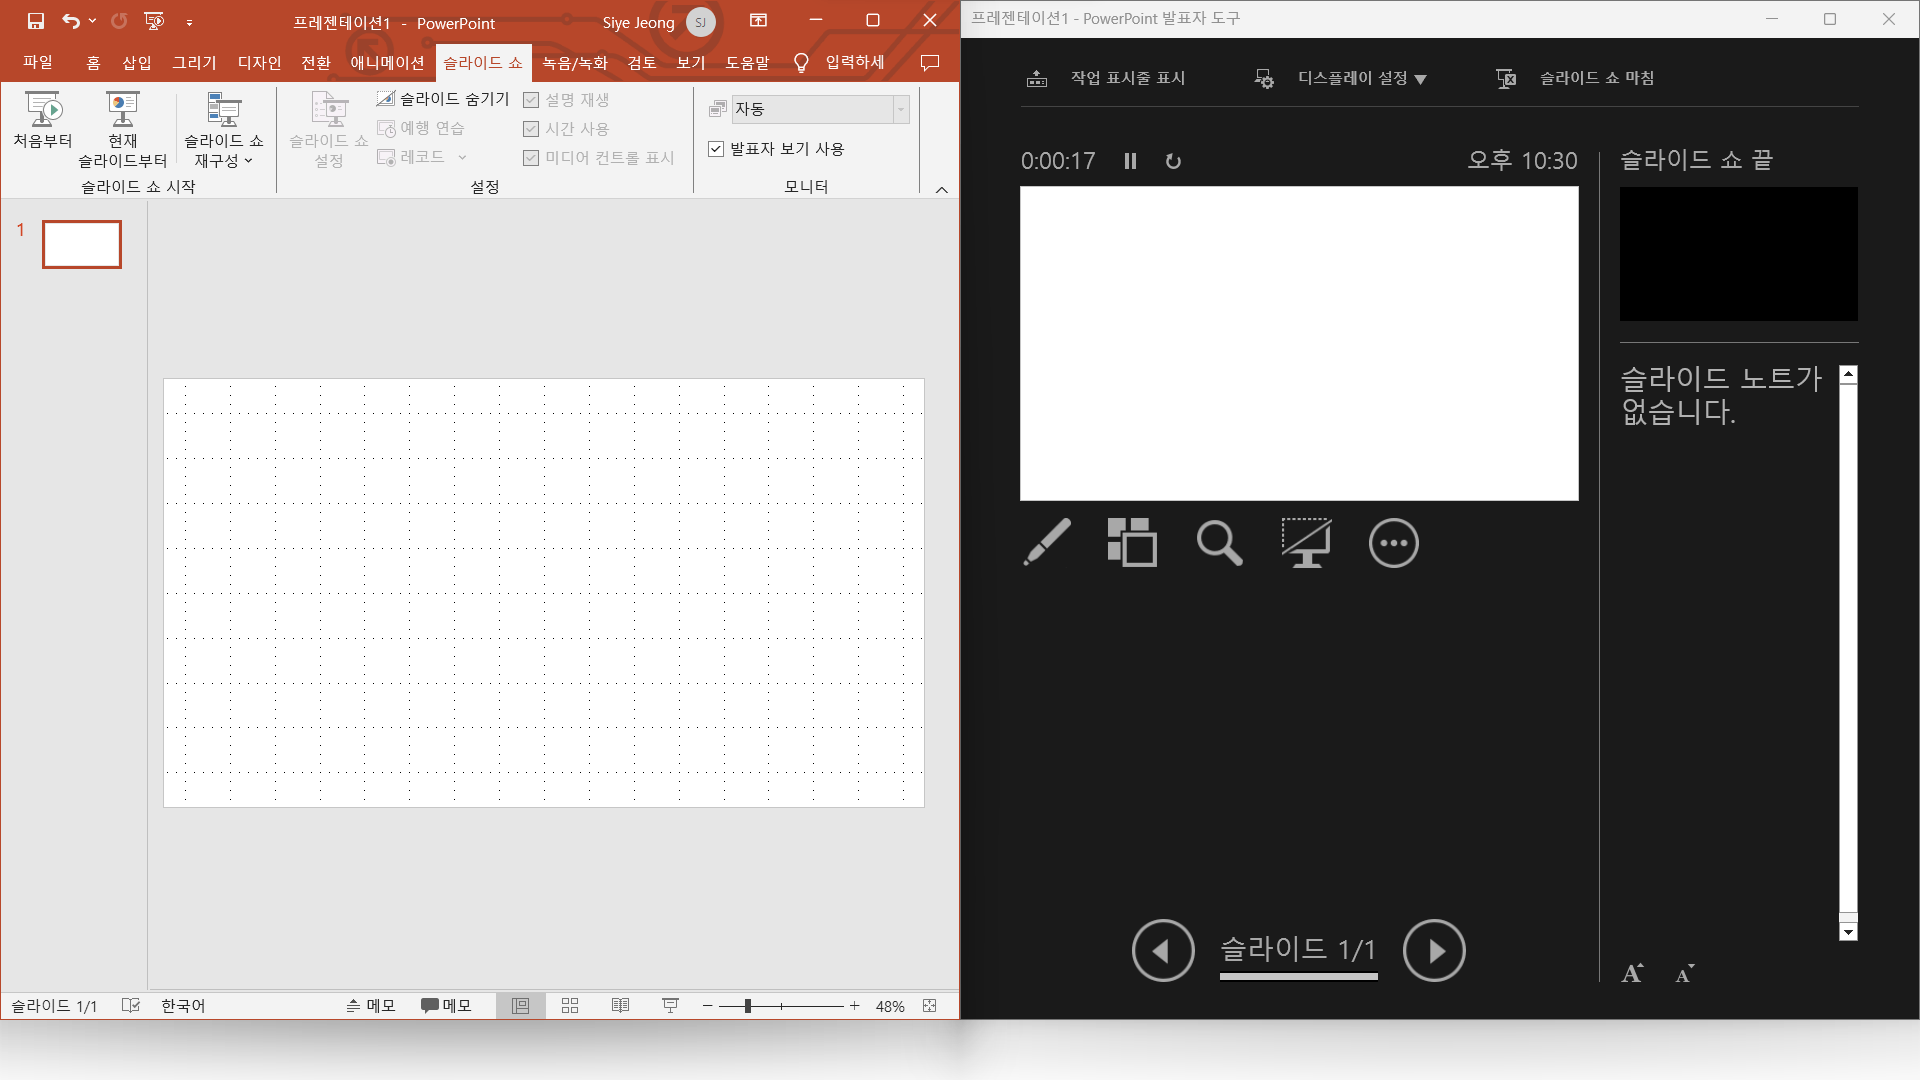1920x1080 pixels.
Task: Switch to the 애니메이션 tab
Action: pos(387,62)
